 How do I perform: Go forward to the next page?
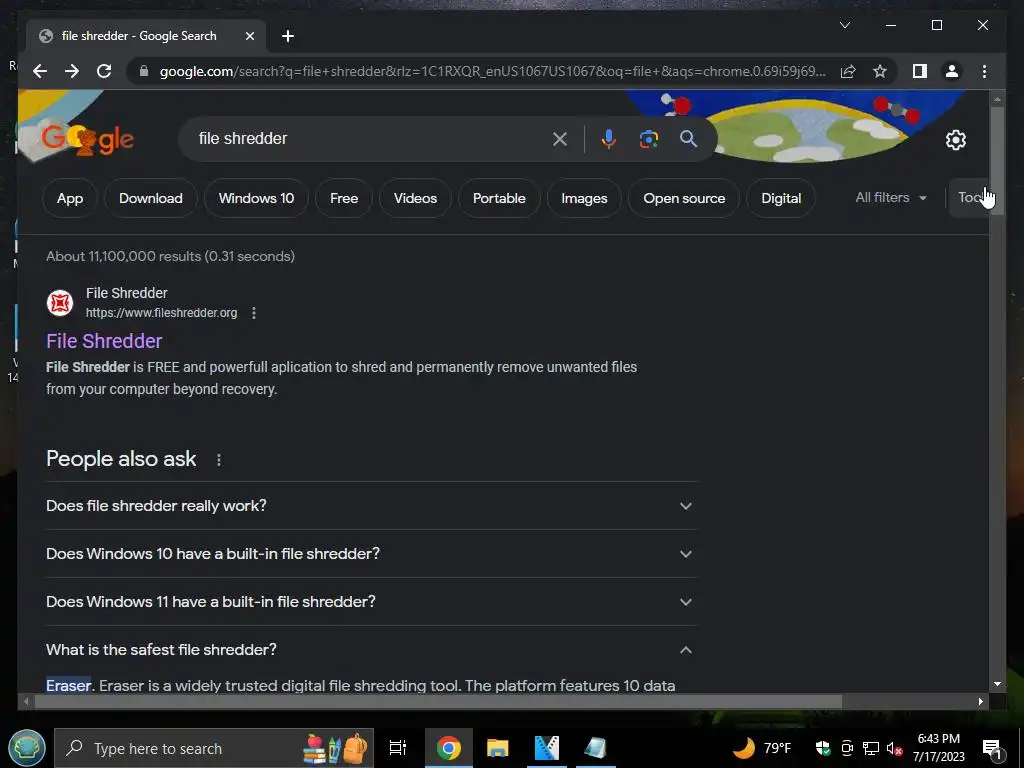coord(72,71)
